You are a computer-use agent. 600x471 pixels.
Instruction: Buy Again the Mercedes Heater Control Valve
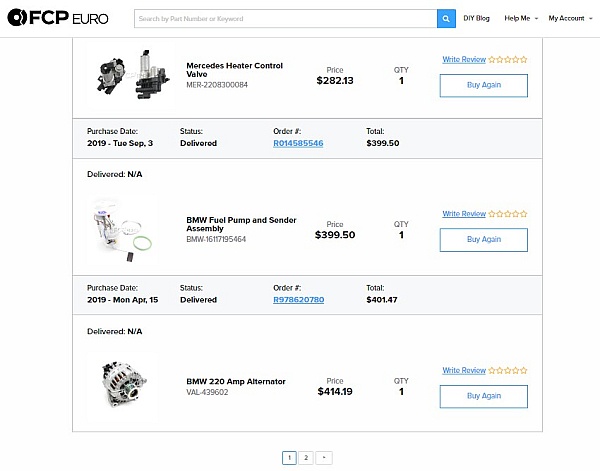point(484,85)
